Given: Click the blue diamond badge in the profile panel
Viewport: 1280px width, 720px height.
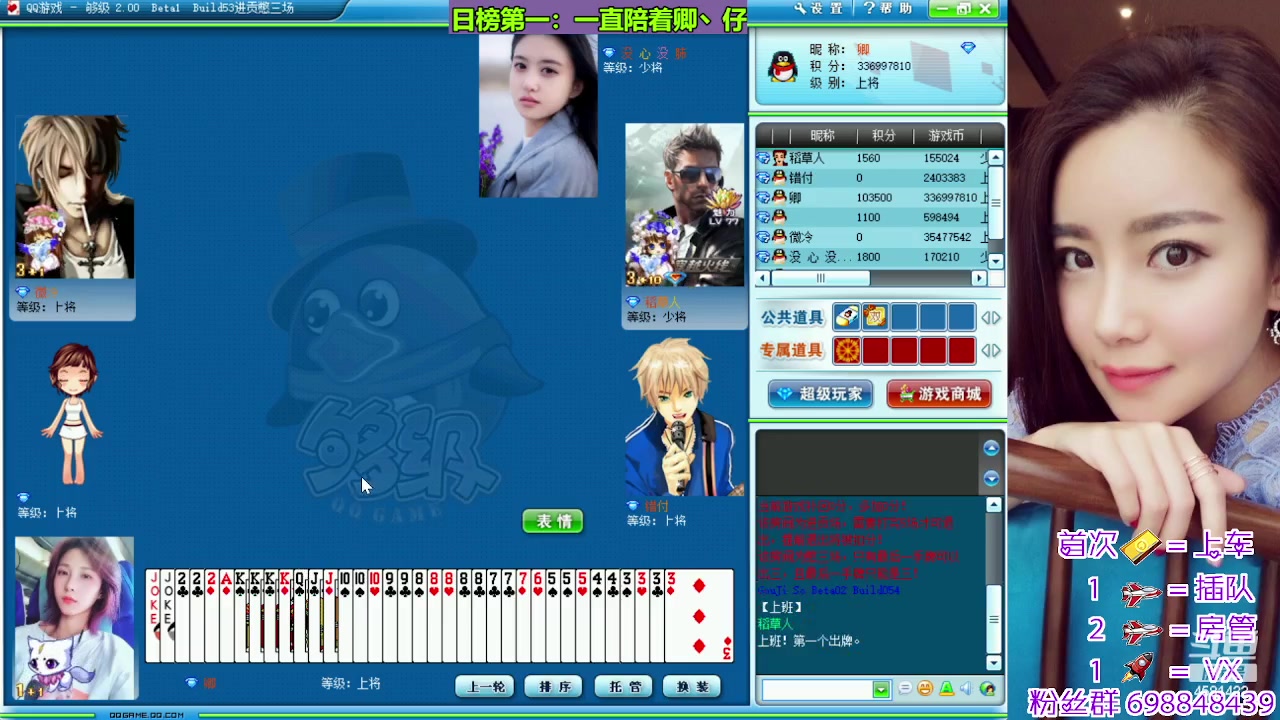Looking at the screenshot, I should coord(968,48).
